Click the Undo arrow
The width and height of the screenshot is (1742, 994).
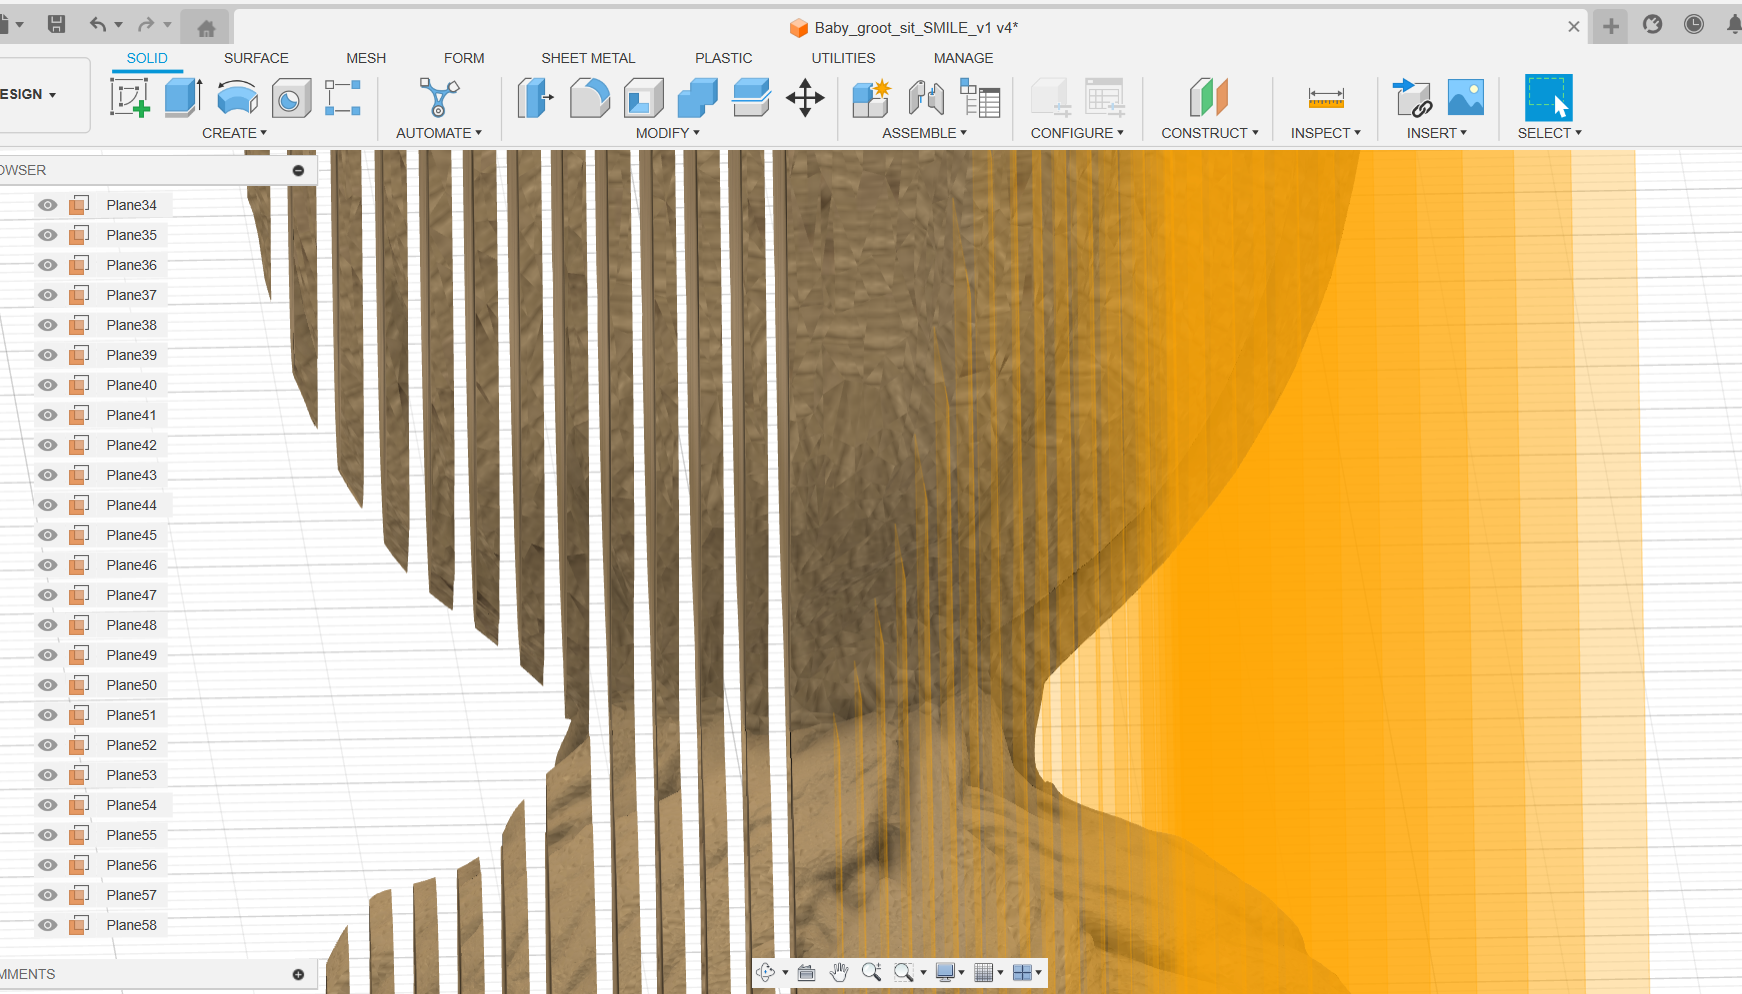point(97,24)
